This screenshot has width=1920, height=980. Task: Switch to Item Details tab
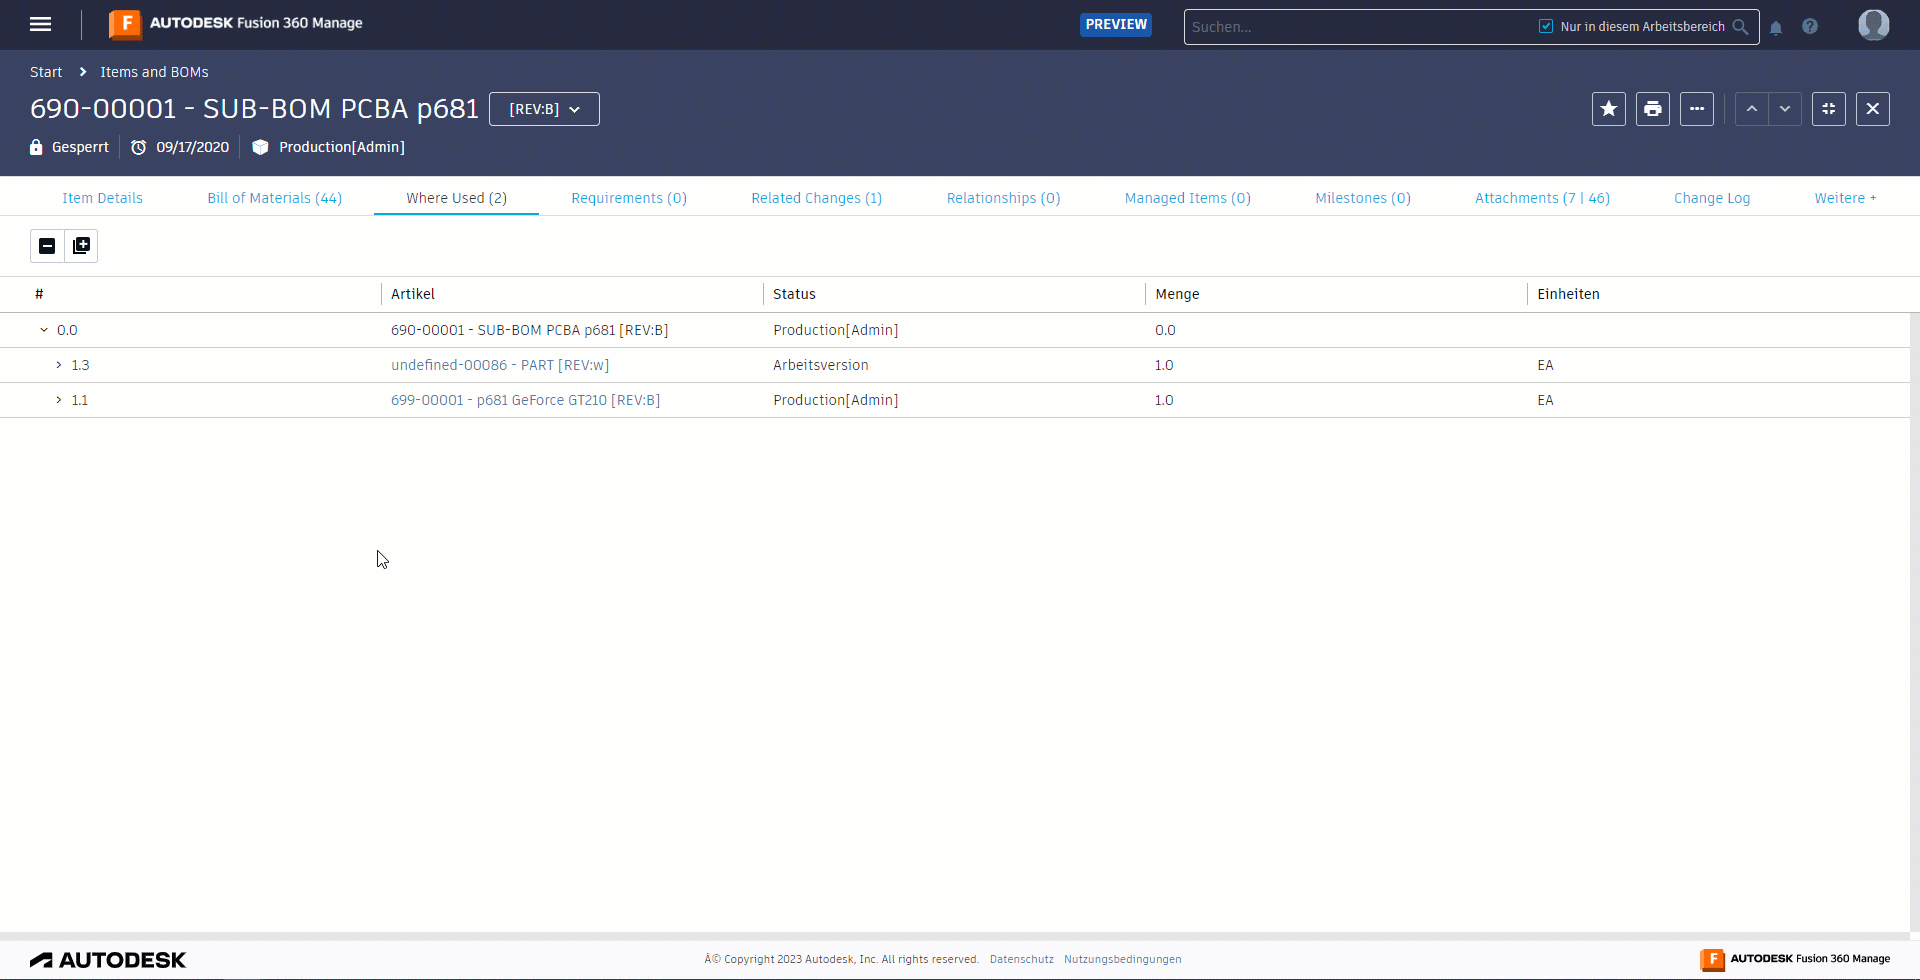[x=102, y=198]
